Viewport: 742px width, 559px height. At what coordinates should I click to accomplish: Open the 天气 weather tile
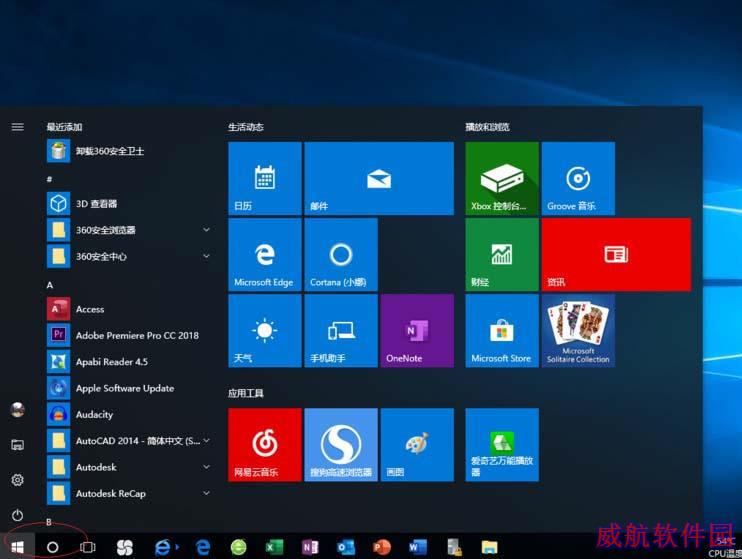pyautogui.click(x=265, y=330)
